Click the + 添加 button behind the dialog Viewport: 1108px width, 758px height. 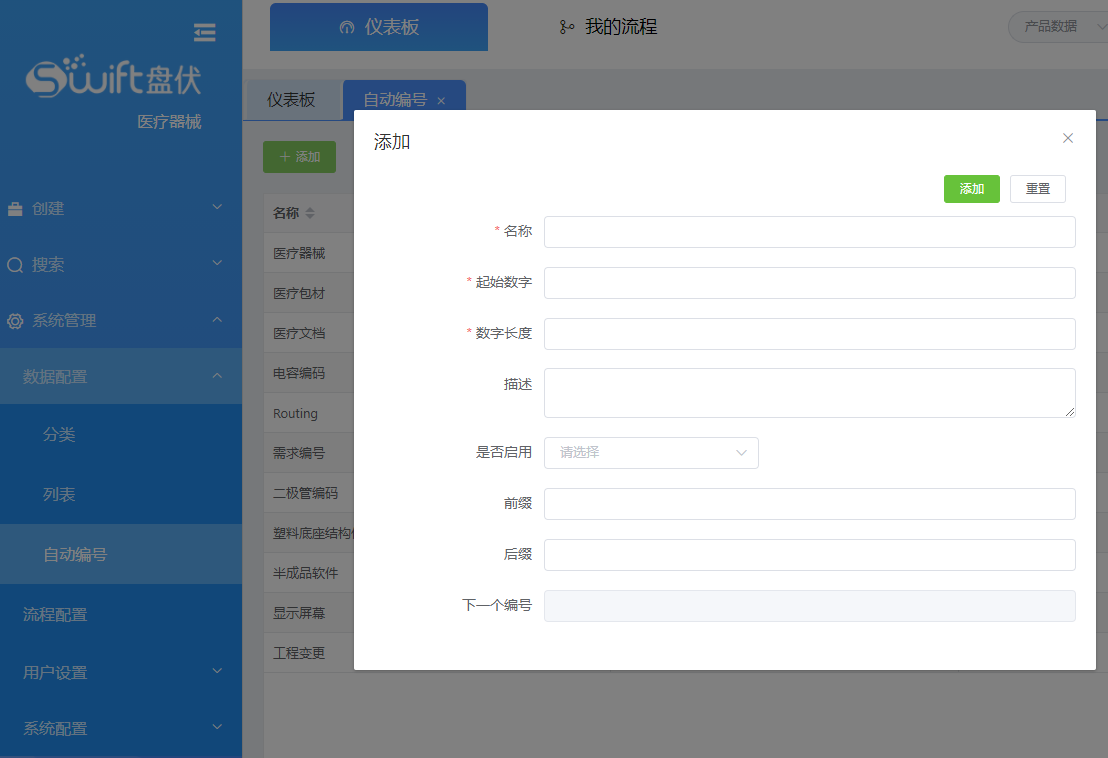(300, 157)
